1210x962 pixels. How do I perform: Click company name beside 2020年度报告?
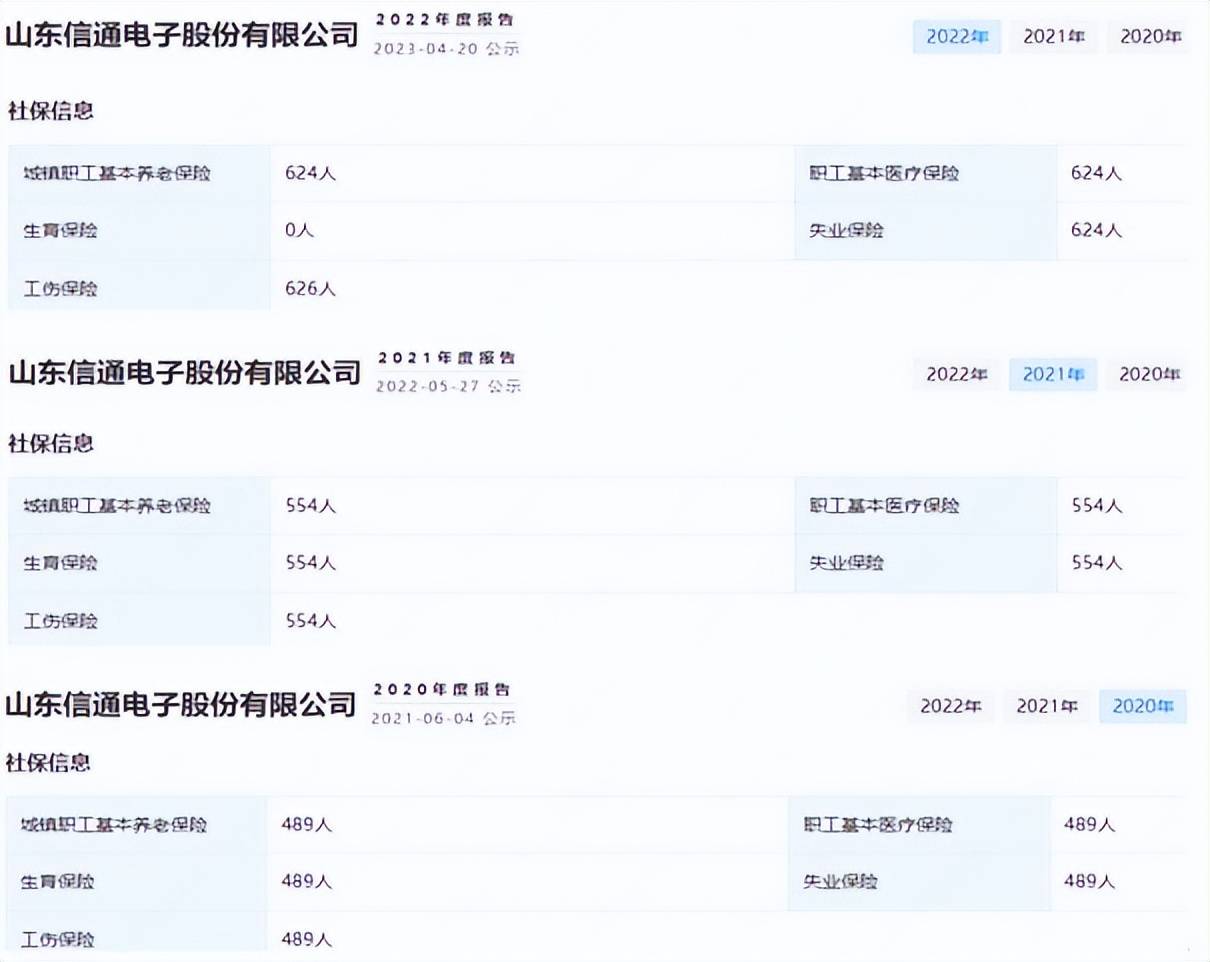click(181, 704)
